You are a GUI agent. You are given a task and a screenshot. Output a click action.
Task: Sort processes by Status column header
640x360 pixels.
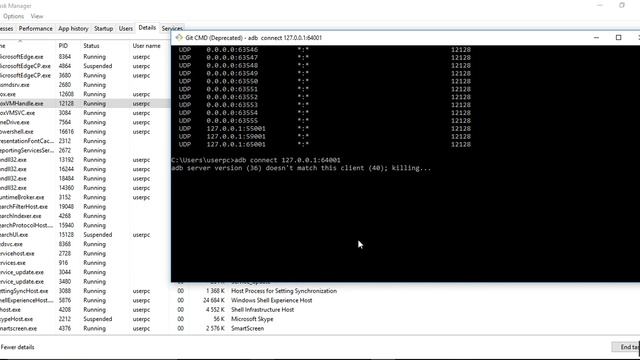[91, 46]
